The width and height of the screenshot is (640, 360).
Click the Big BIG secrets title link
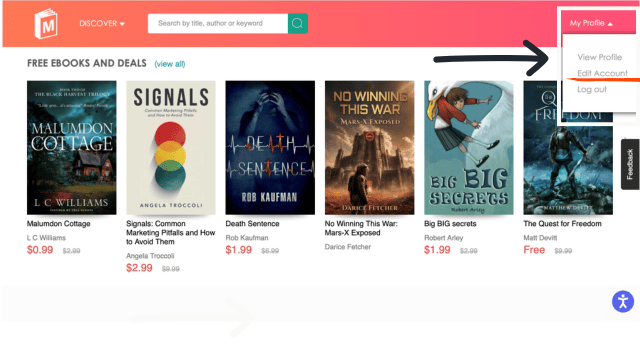click(450, 224)
